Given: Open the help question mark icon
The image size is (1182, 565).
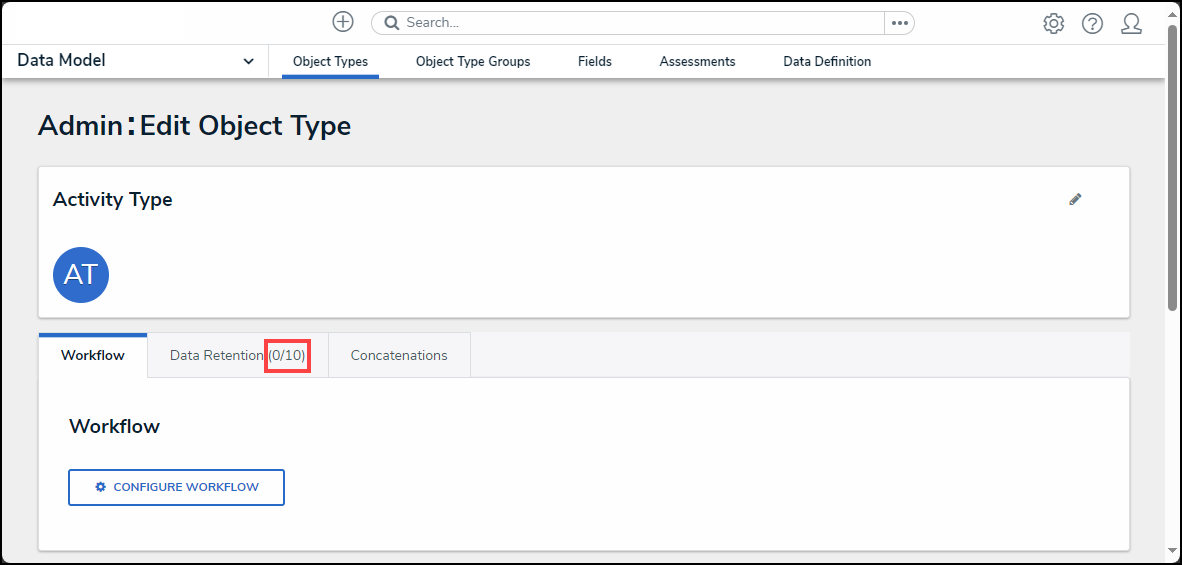Looking at the screenshot, I should [1092, 23].
